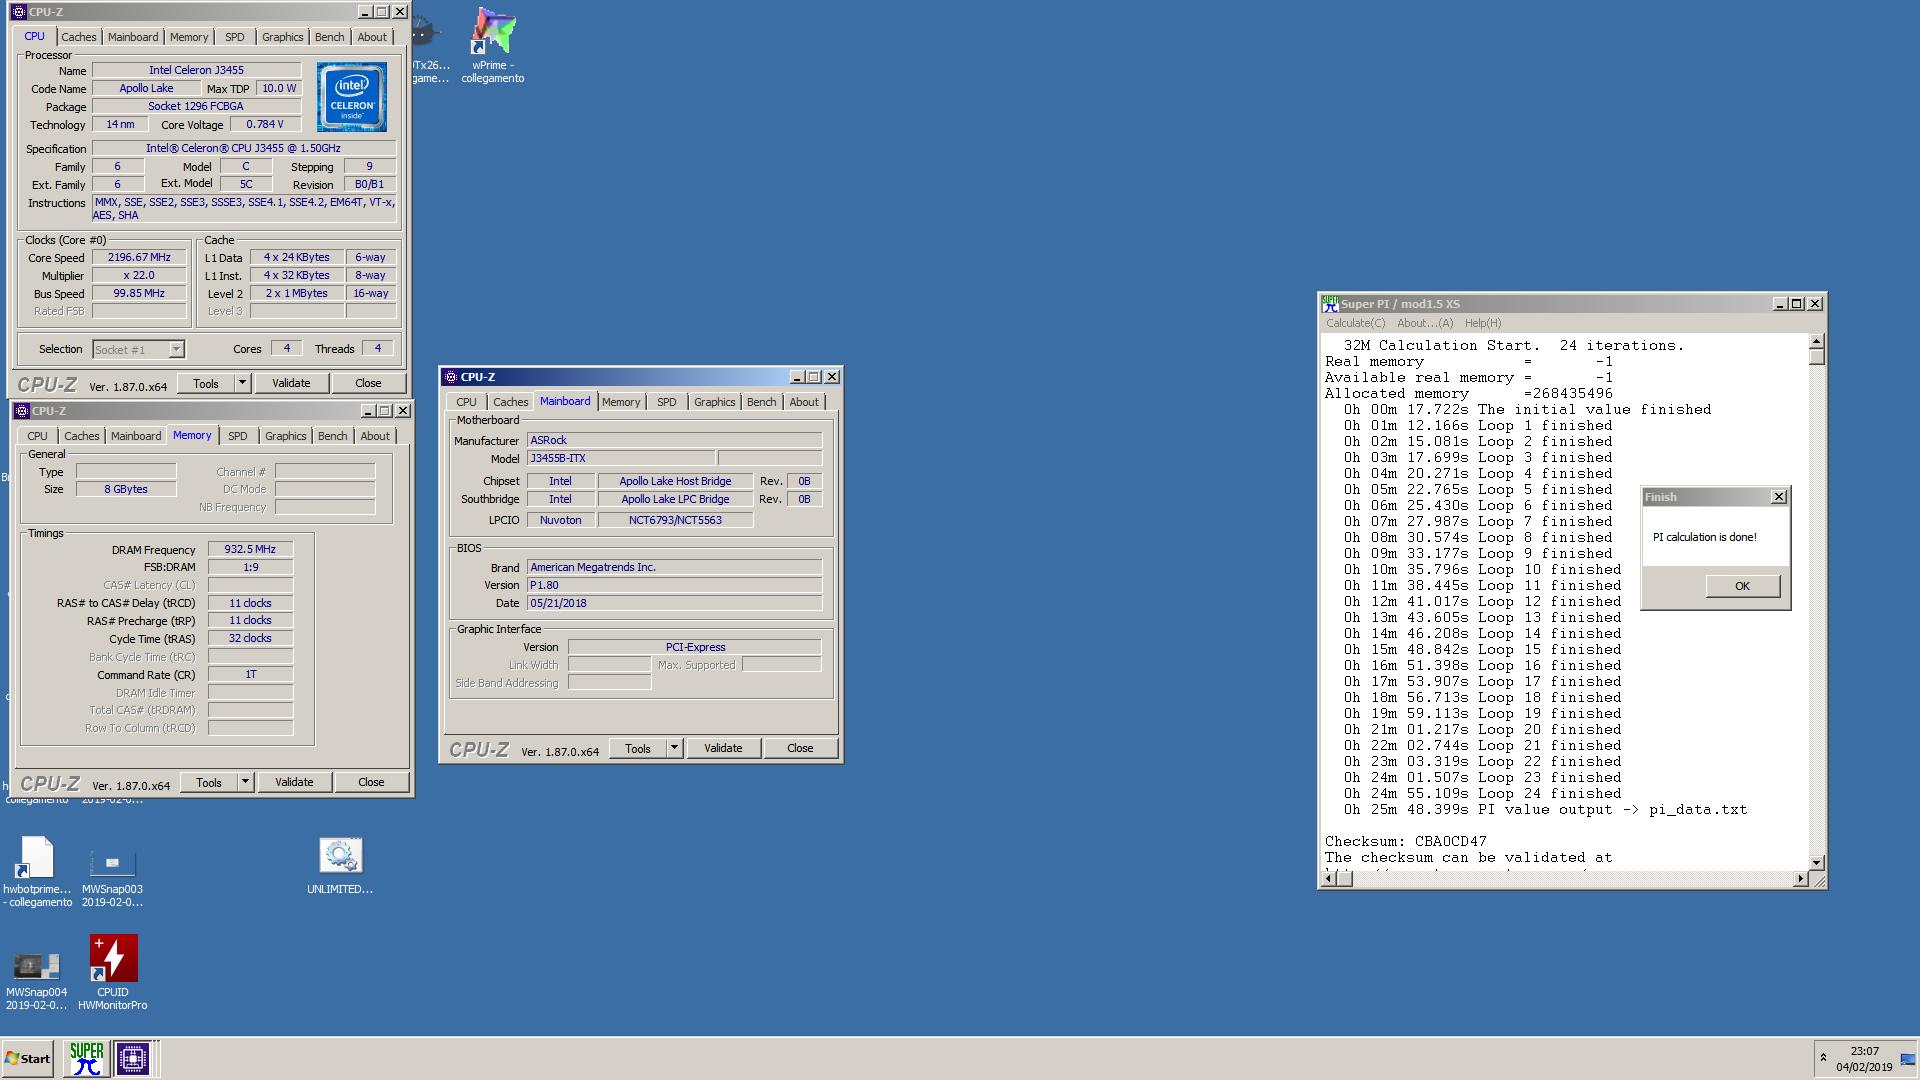
Task: Open Mainboard tab in top CPU-Z window
Action: [x=133, y=37]
